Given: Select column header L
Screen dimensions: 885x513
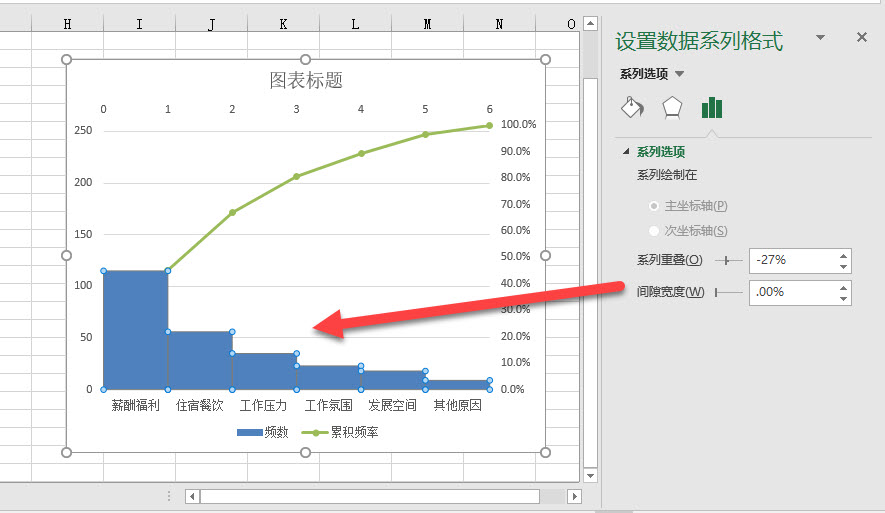Looking at the screenshot, I should [x=355, y=24].
